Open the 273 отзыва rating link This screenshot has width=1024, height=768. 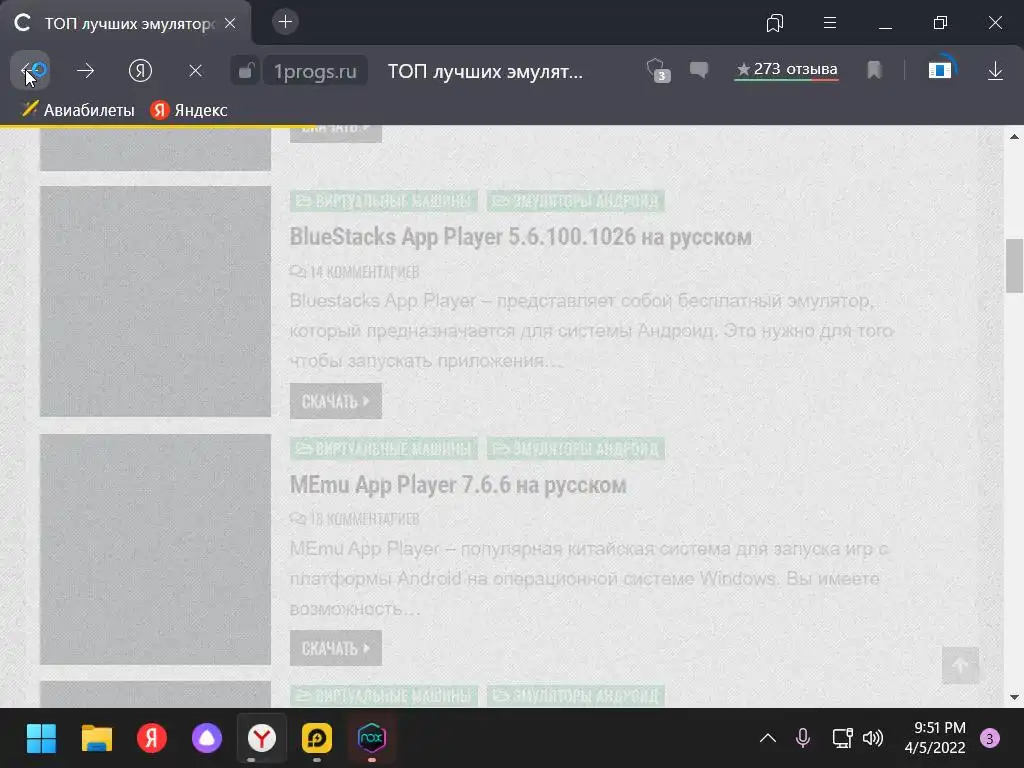coord(786,70)
